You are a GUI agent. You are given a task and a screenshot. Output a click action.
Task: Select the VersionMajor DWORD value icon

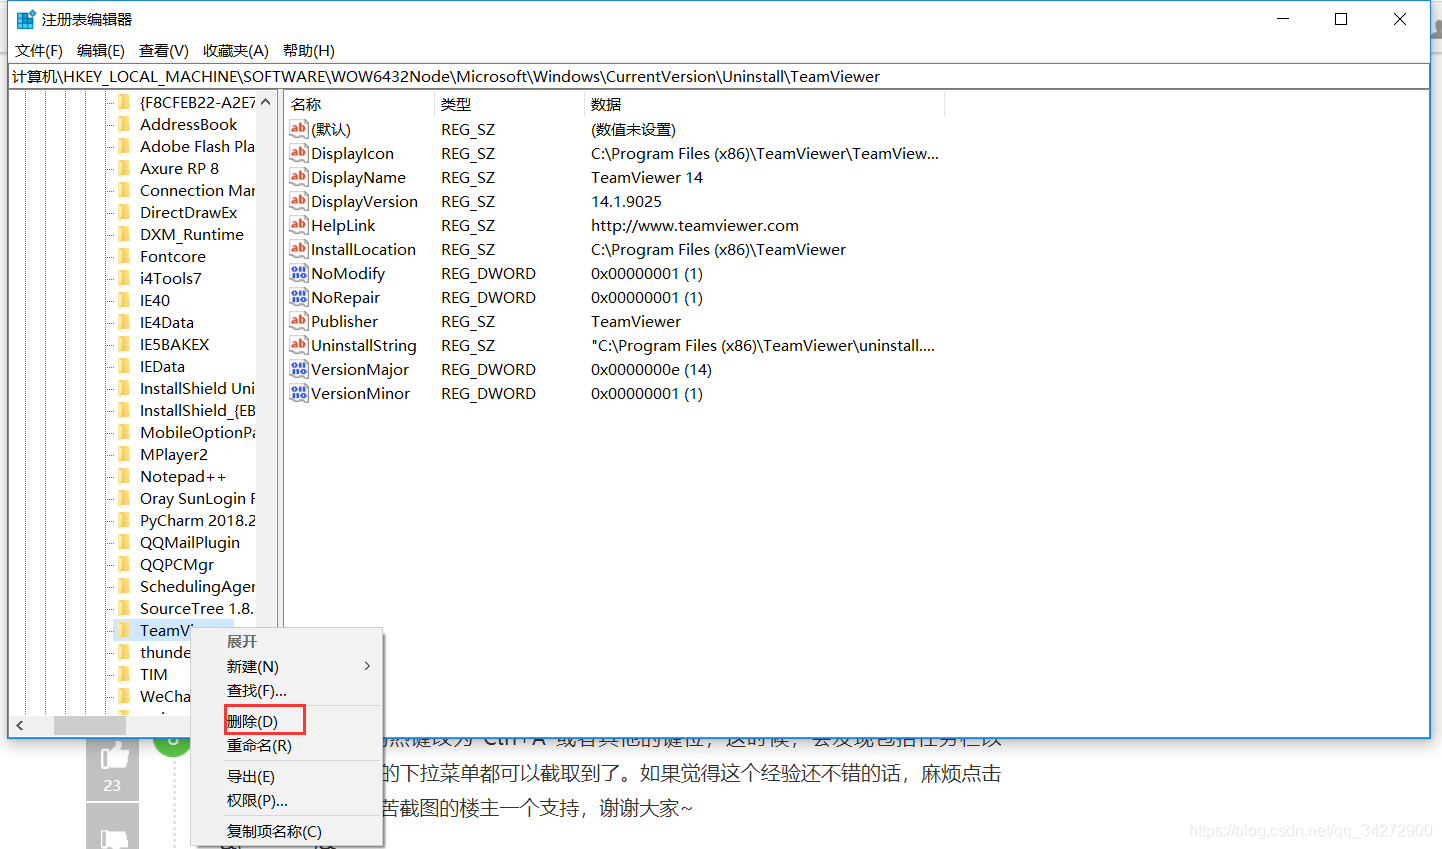[299, 369]
